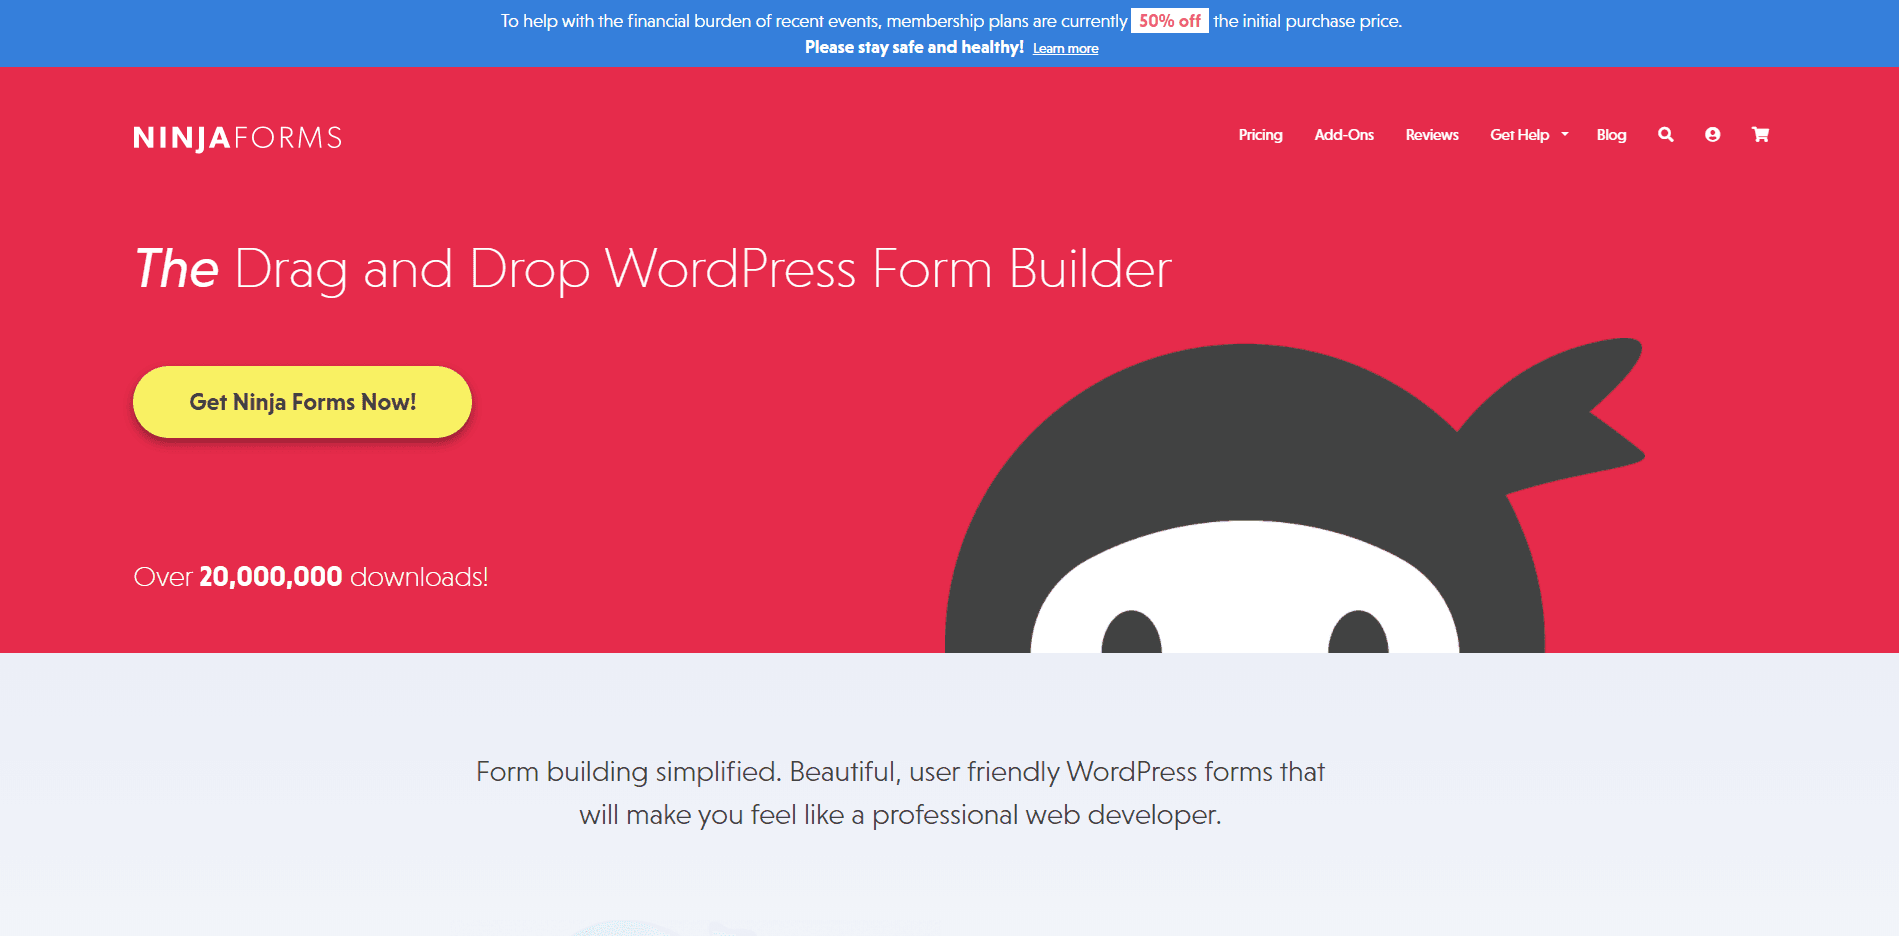View the shopping cart icon
Viewport: 1899px width, 936px height.
click(1760, 135)
